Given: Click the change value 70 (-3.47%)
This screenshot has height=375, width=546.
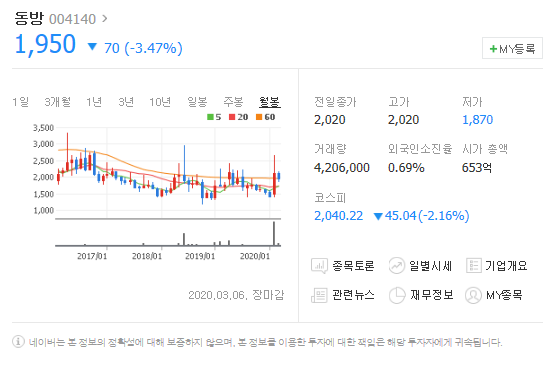Looking at the screenshot, I should click(x=143, y=48).
